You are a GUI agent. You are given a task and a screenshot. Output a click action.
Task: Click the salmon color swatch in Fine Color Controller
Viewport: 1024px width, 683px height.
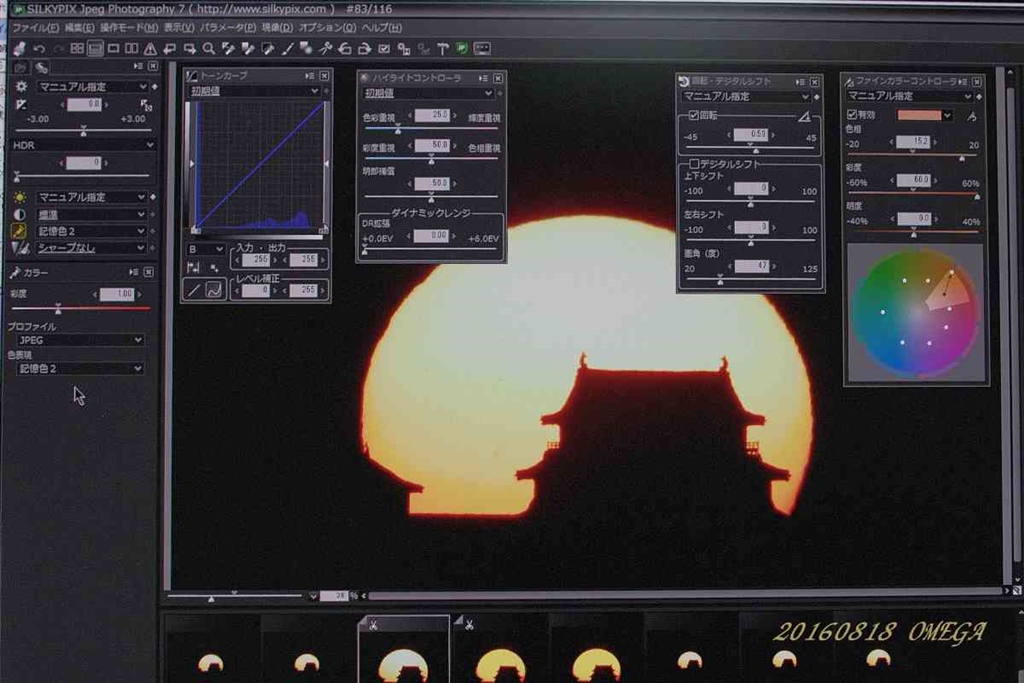click(920, 116)
